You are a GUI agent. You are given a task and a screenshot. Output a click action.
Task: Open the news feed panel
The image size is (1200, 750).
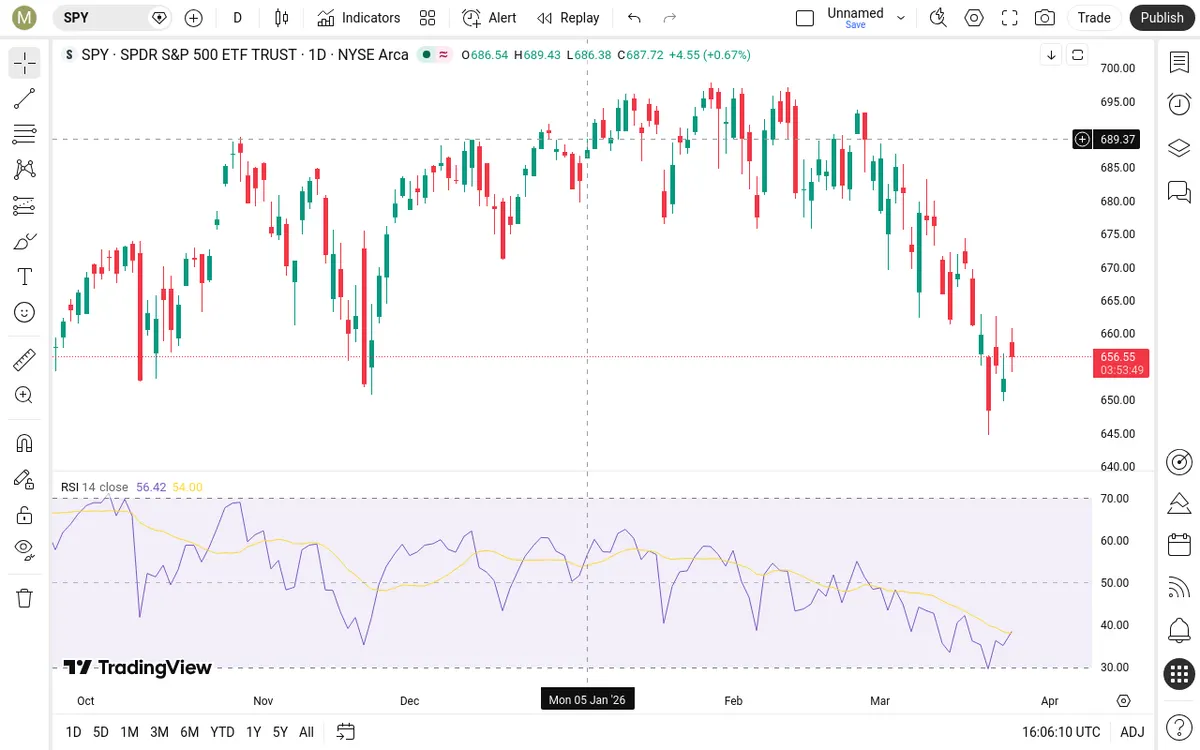point(1179,588)
